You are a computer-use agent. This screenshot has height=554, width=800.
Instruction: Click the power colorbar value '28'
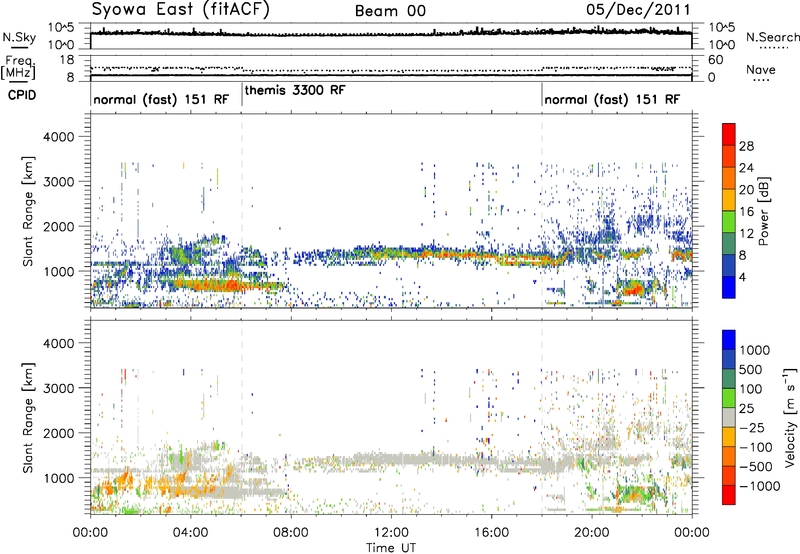(x=746, y=146)
